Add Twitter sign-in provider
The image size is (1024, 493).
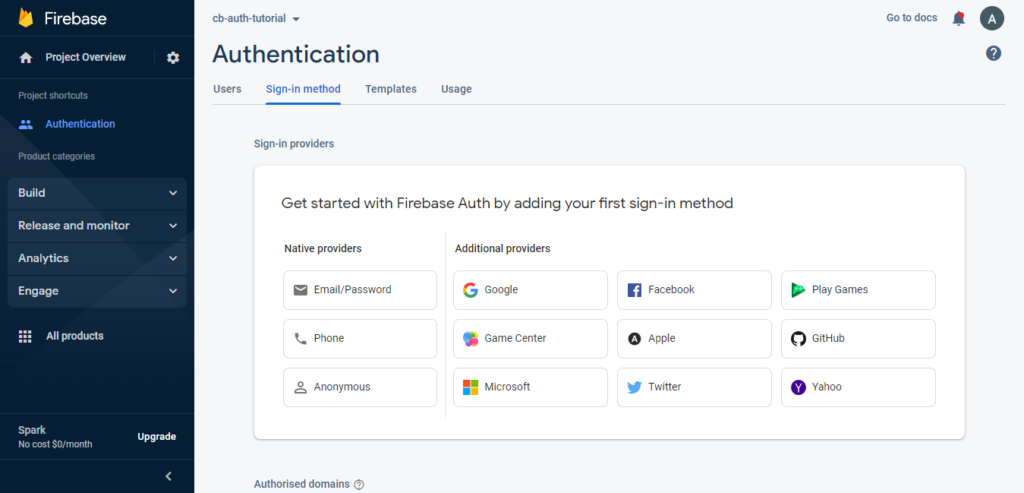[x=694, y=387]
